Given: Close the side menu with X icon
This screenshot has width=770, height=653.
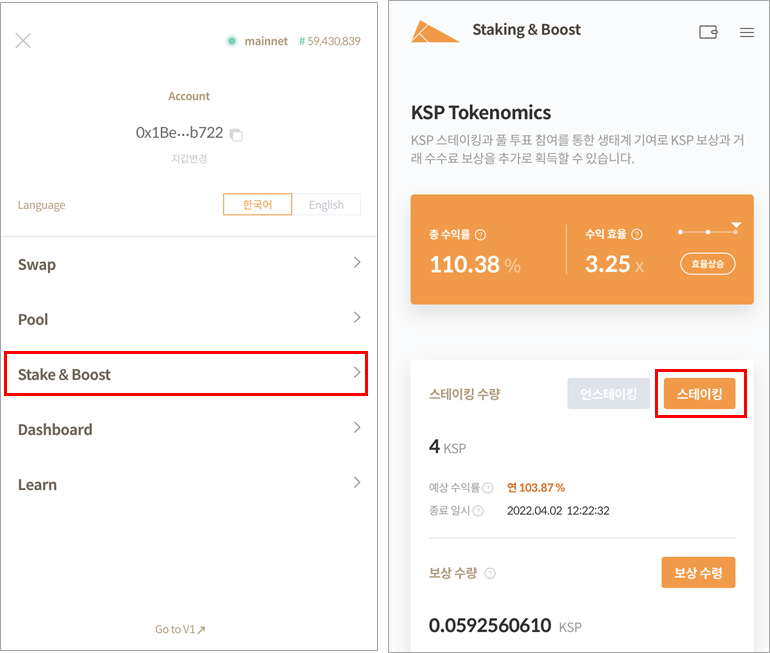Looking at the screenshot, I should (x=24, y=41).
